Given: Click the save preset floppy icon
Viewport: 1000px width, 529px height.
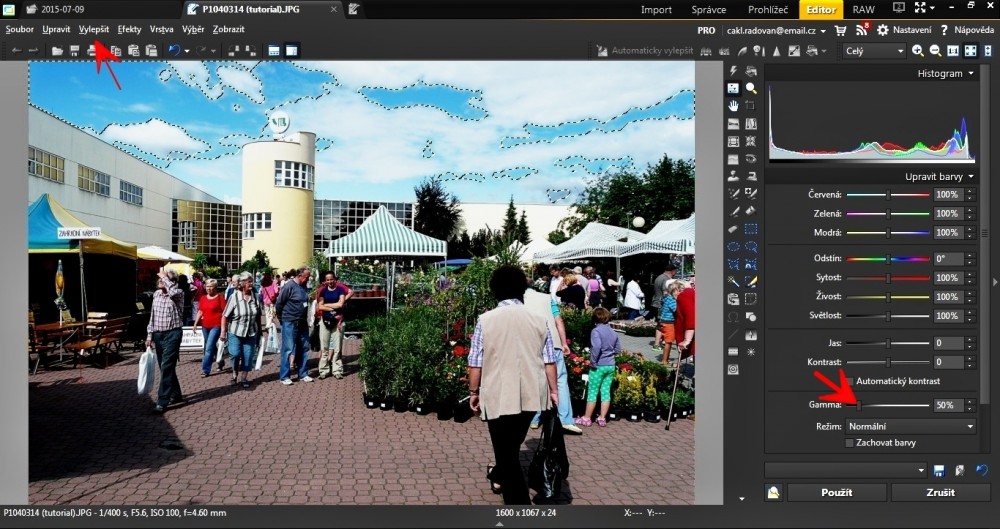Looking at the screenshot, I should tap(939, 470).
